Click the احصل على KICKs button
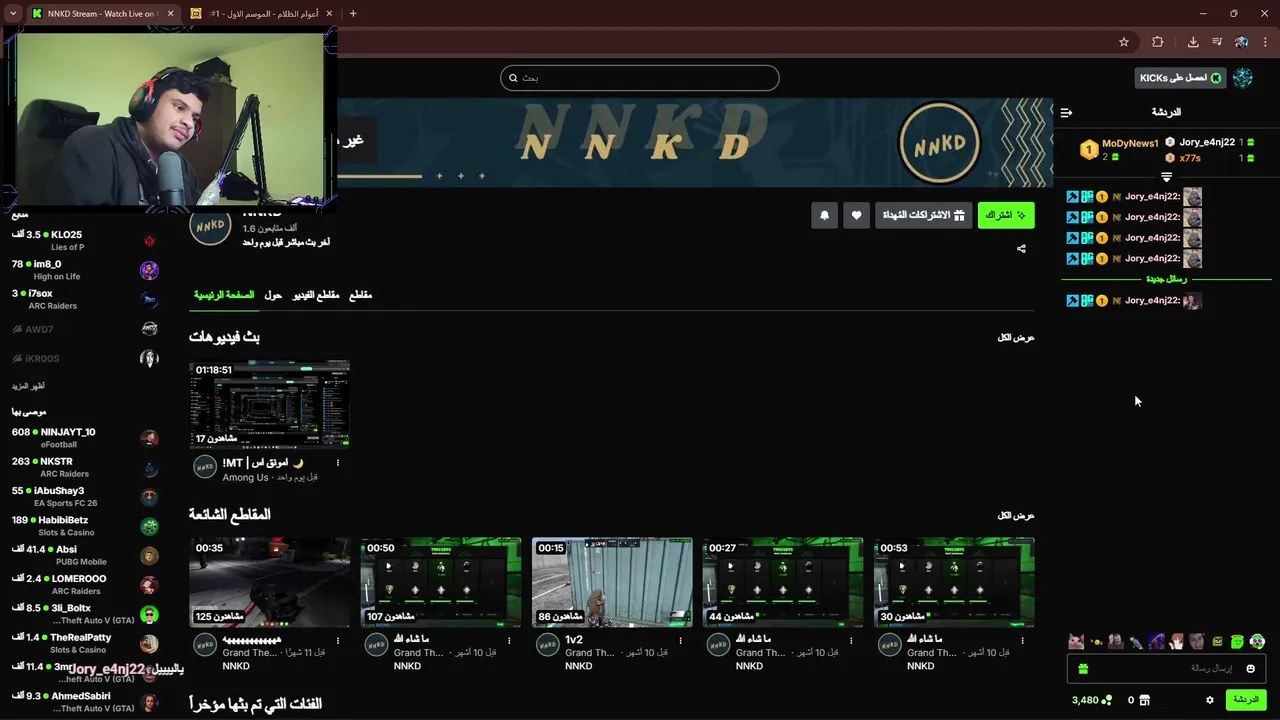 (1180, 78)
